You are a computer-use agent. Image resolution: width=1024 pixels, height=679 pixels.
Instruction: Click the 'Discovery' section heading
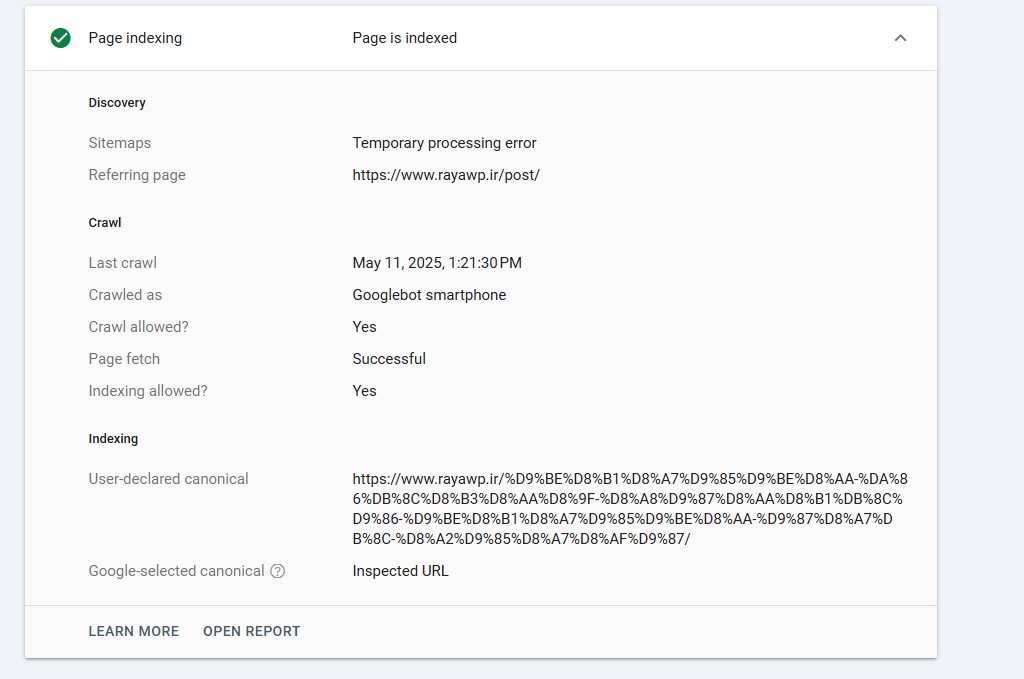tap(117, 103)
